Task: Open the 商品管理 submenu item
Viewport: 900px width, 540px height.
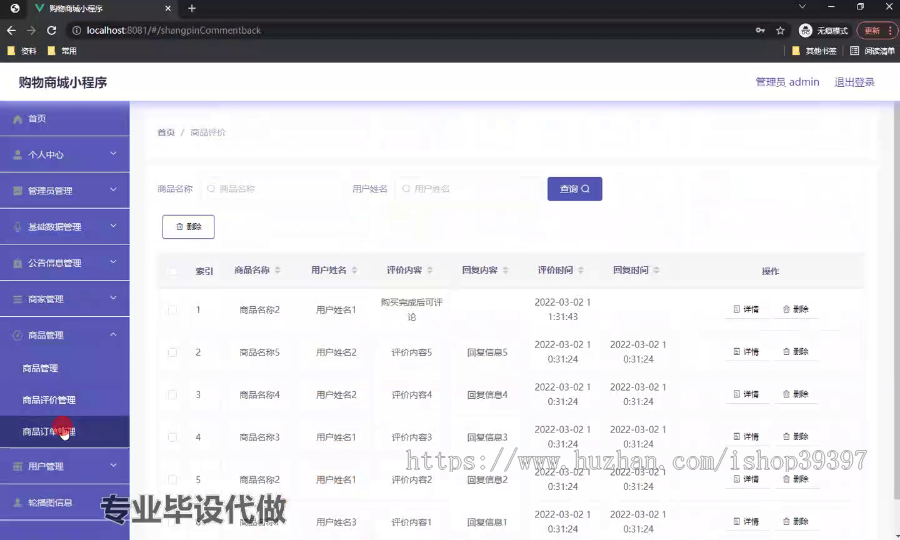Action: [x=64, y=368]
